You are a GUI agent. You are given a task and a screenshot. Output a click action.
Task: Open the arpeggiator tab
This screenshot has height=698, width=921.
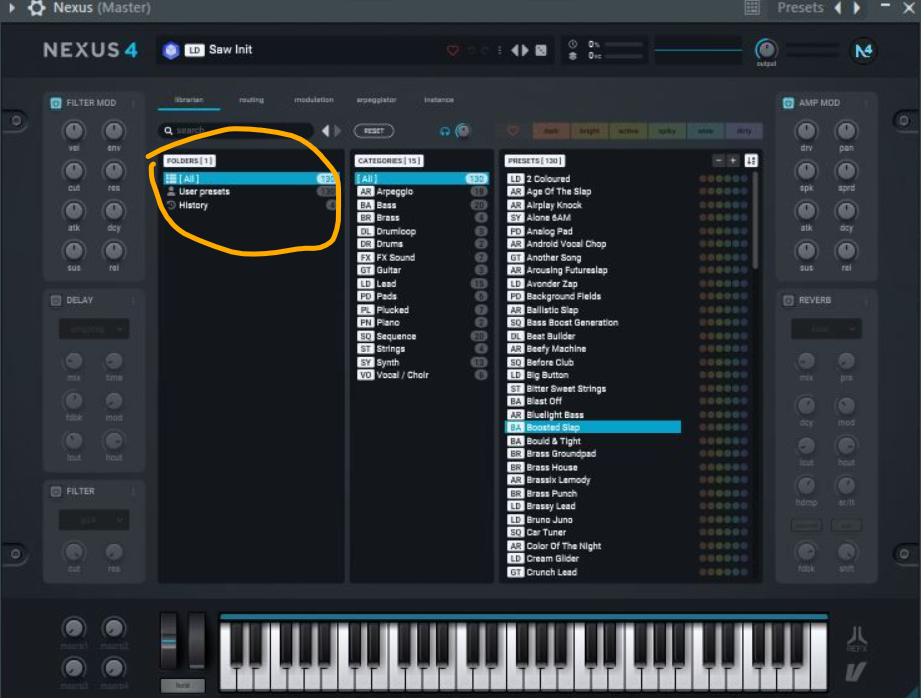(377, 100)
